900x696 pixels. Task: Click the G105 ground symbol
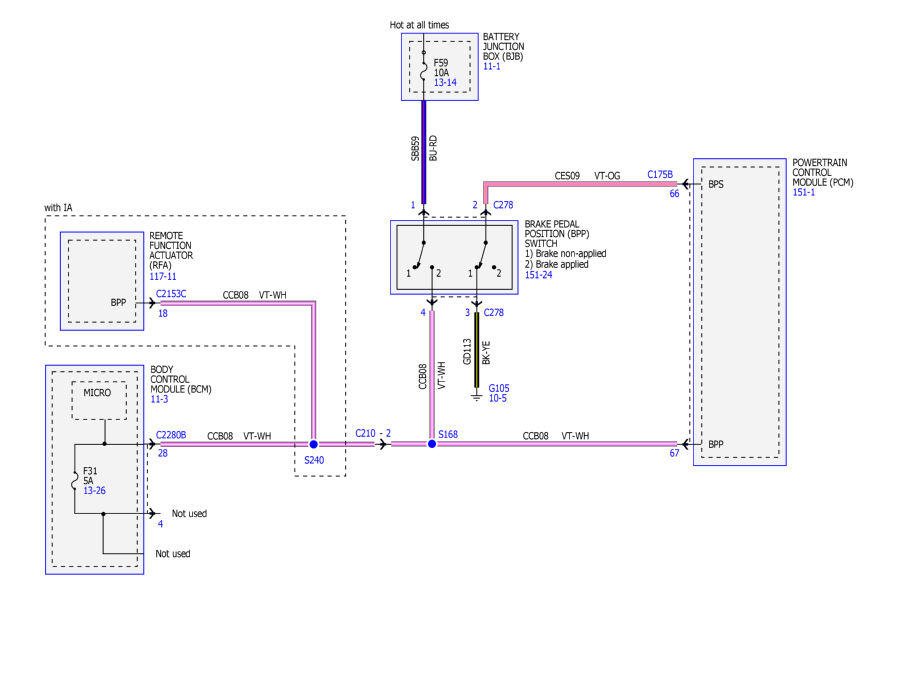click(476, 396)
